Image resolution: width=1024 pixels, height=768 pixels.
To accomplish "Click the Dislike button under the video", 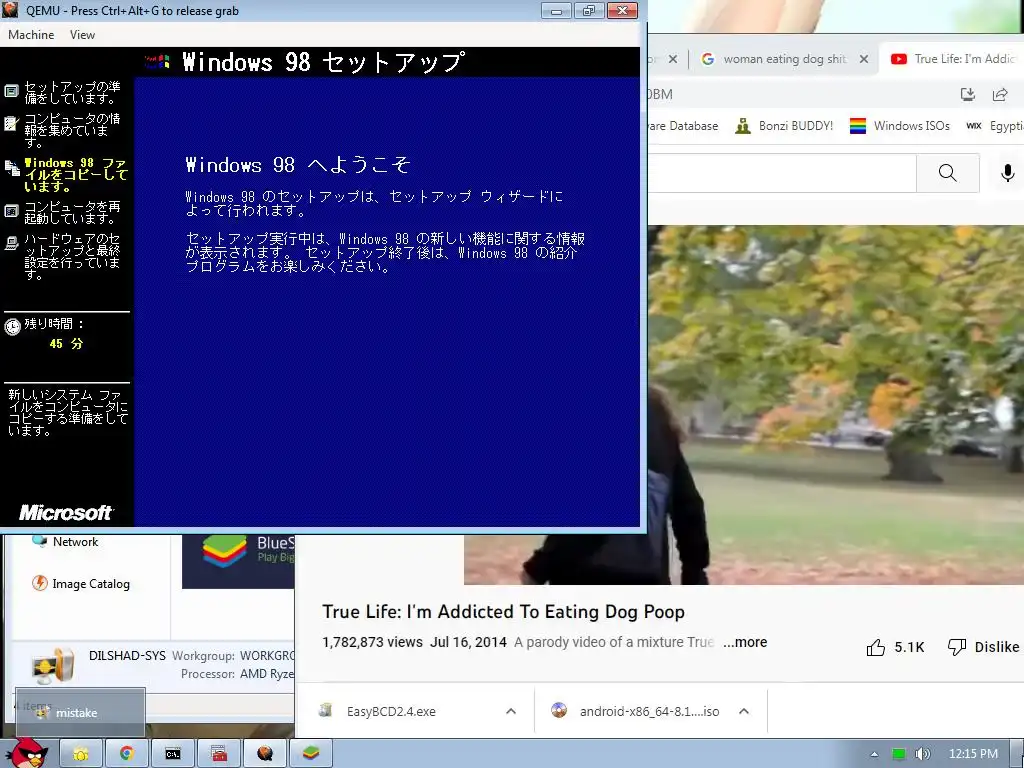I will coord(983,647).
